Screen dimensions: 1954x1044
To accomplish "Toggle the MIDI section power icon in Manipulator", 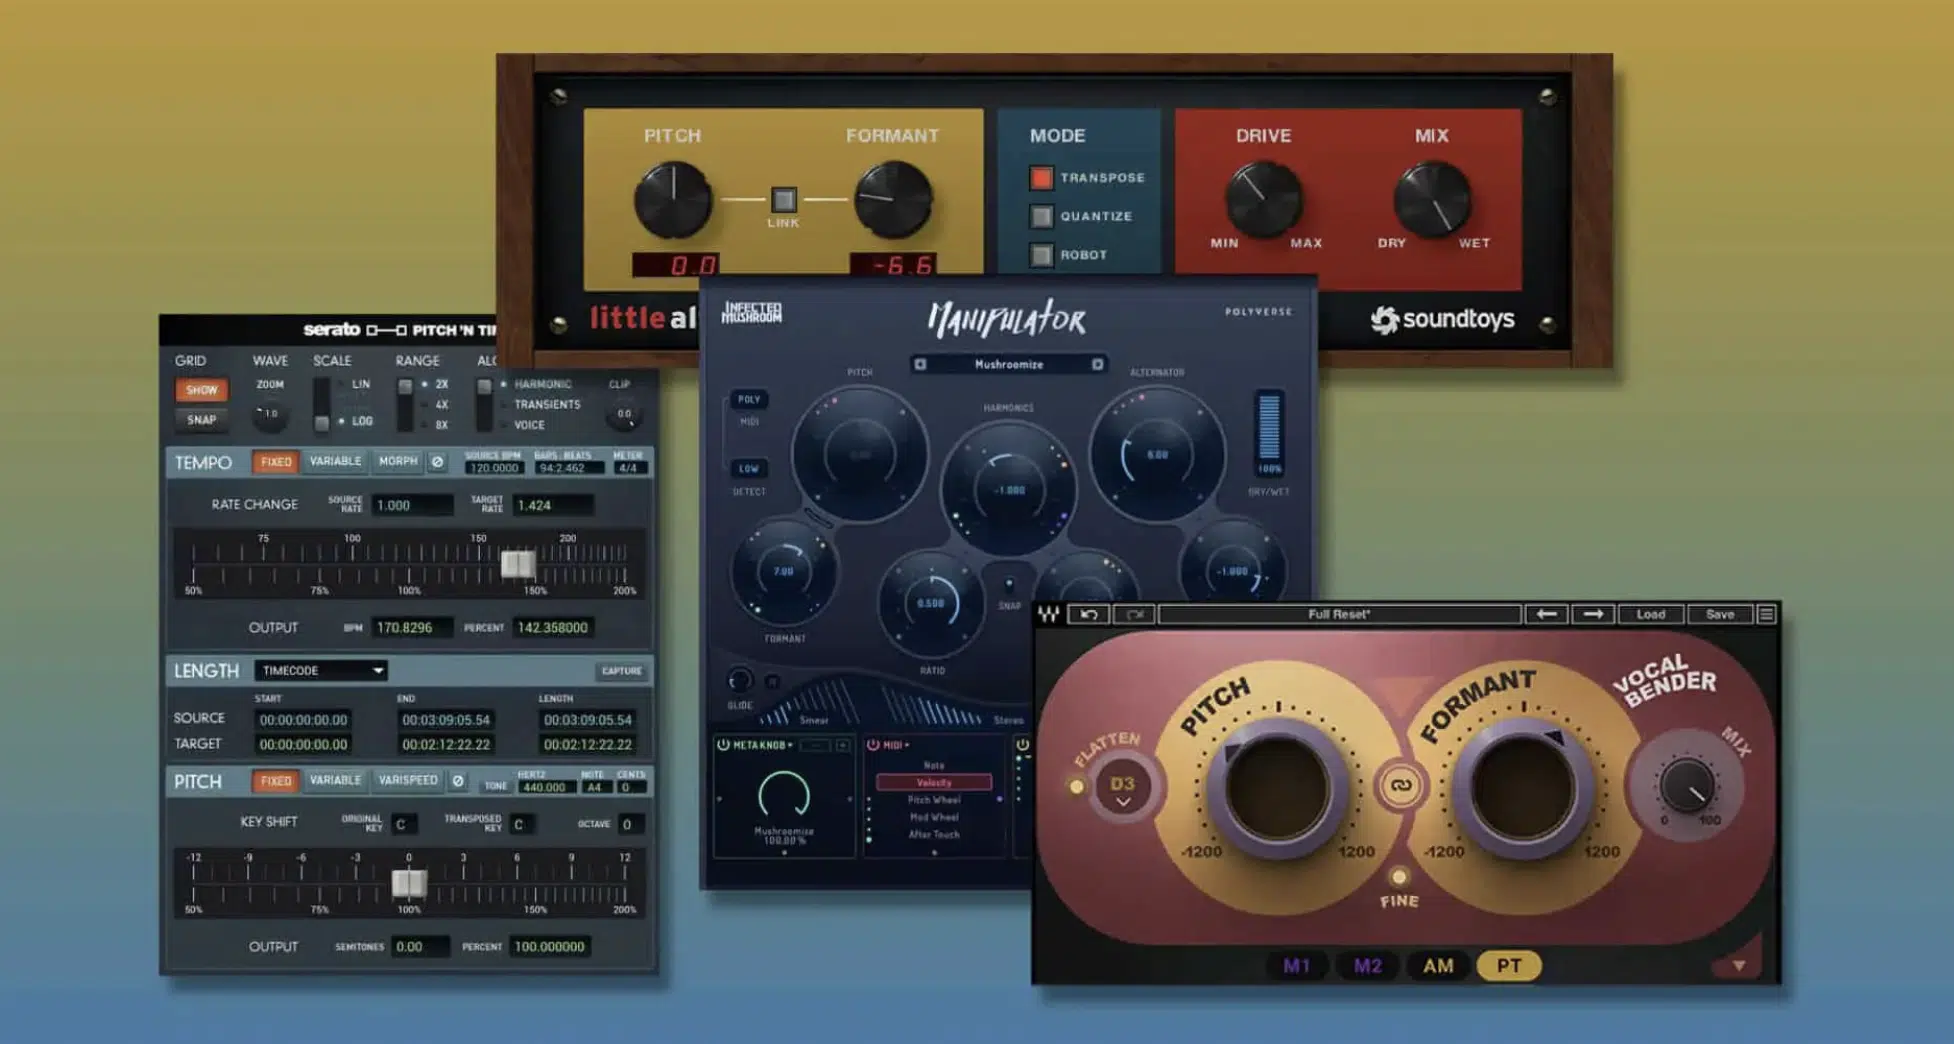I will point(873,745).
